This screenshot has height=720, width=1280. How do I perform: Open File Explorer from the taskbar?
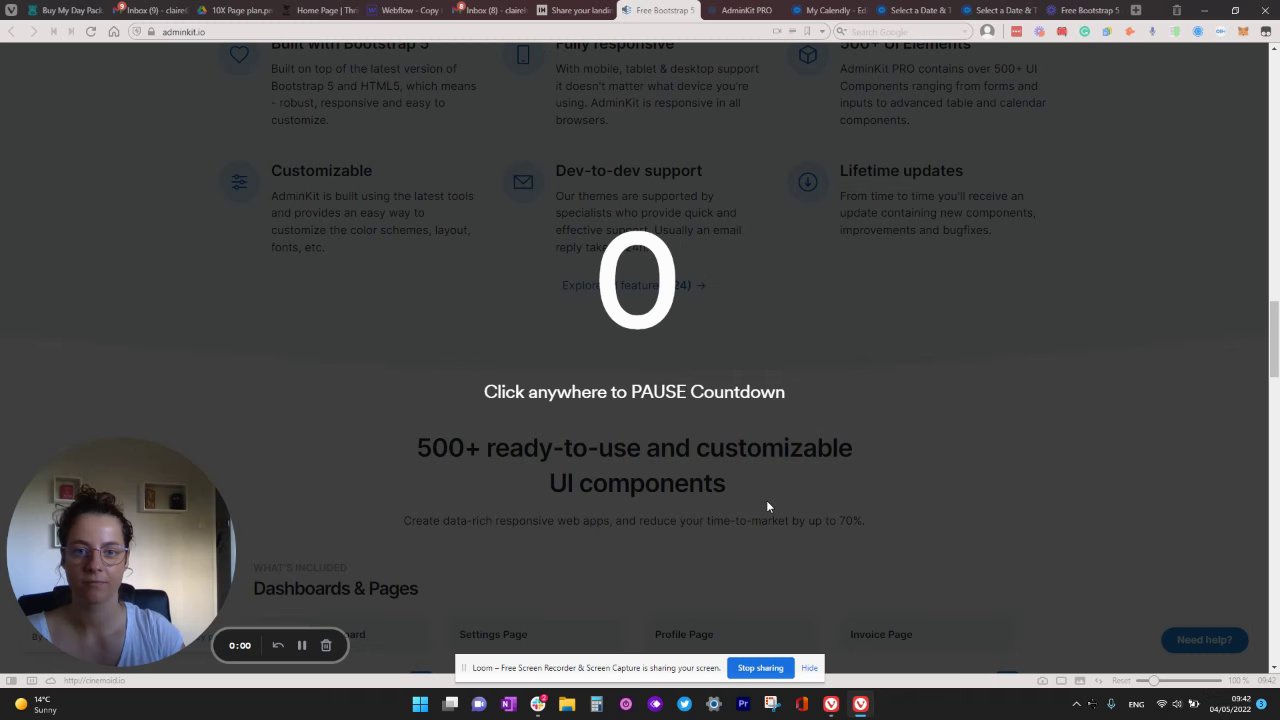567,704
